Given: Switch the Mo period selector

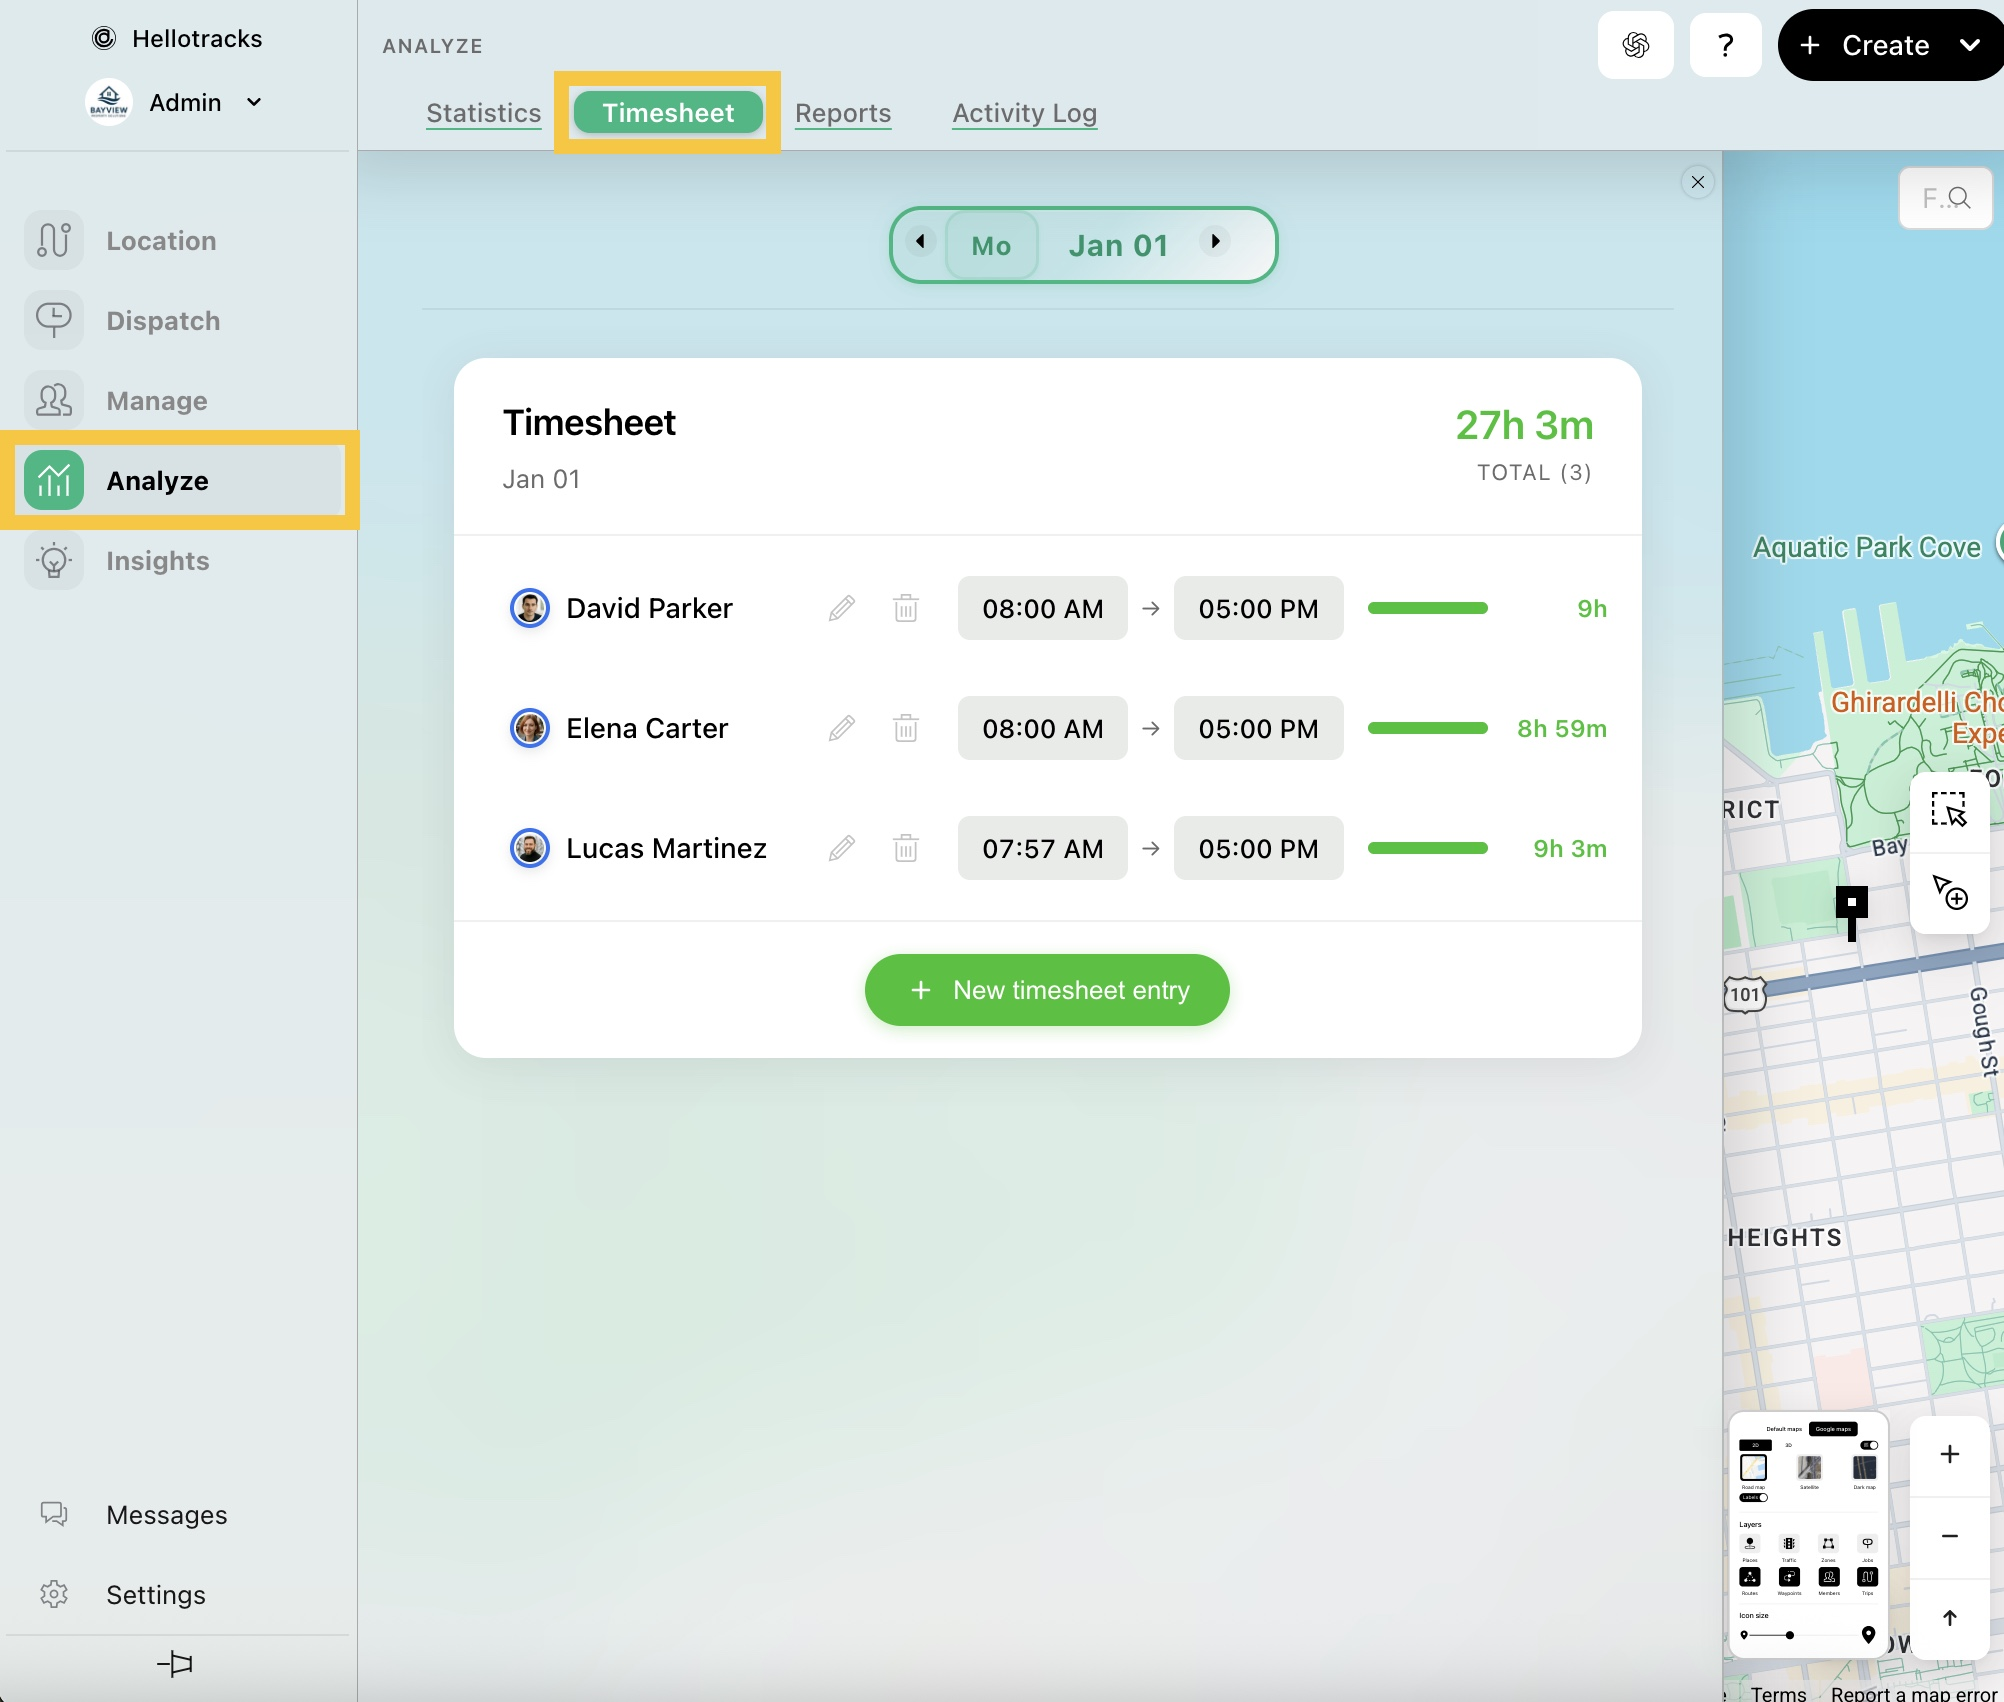Looking at the screenshot, I should [x=991, y=245].
